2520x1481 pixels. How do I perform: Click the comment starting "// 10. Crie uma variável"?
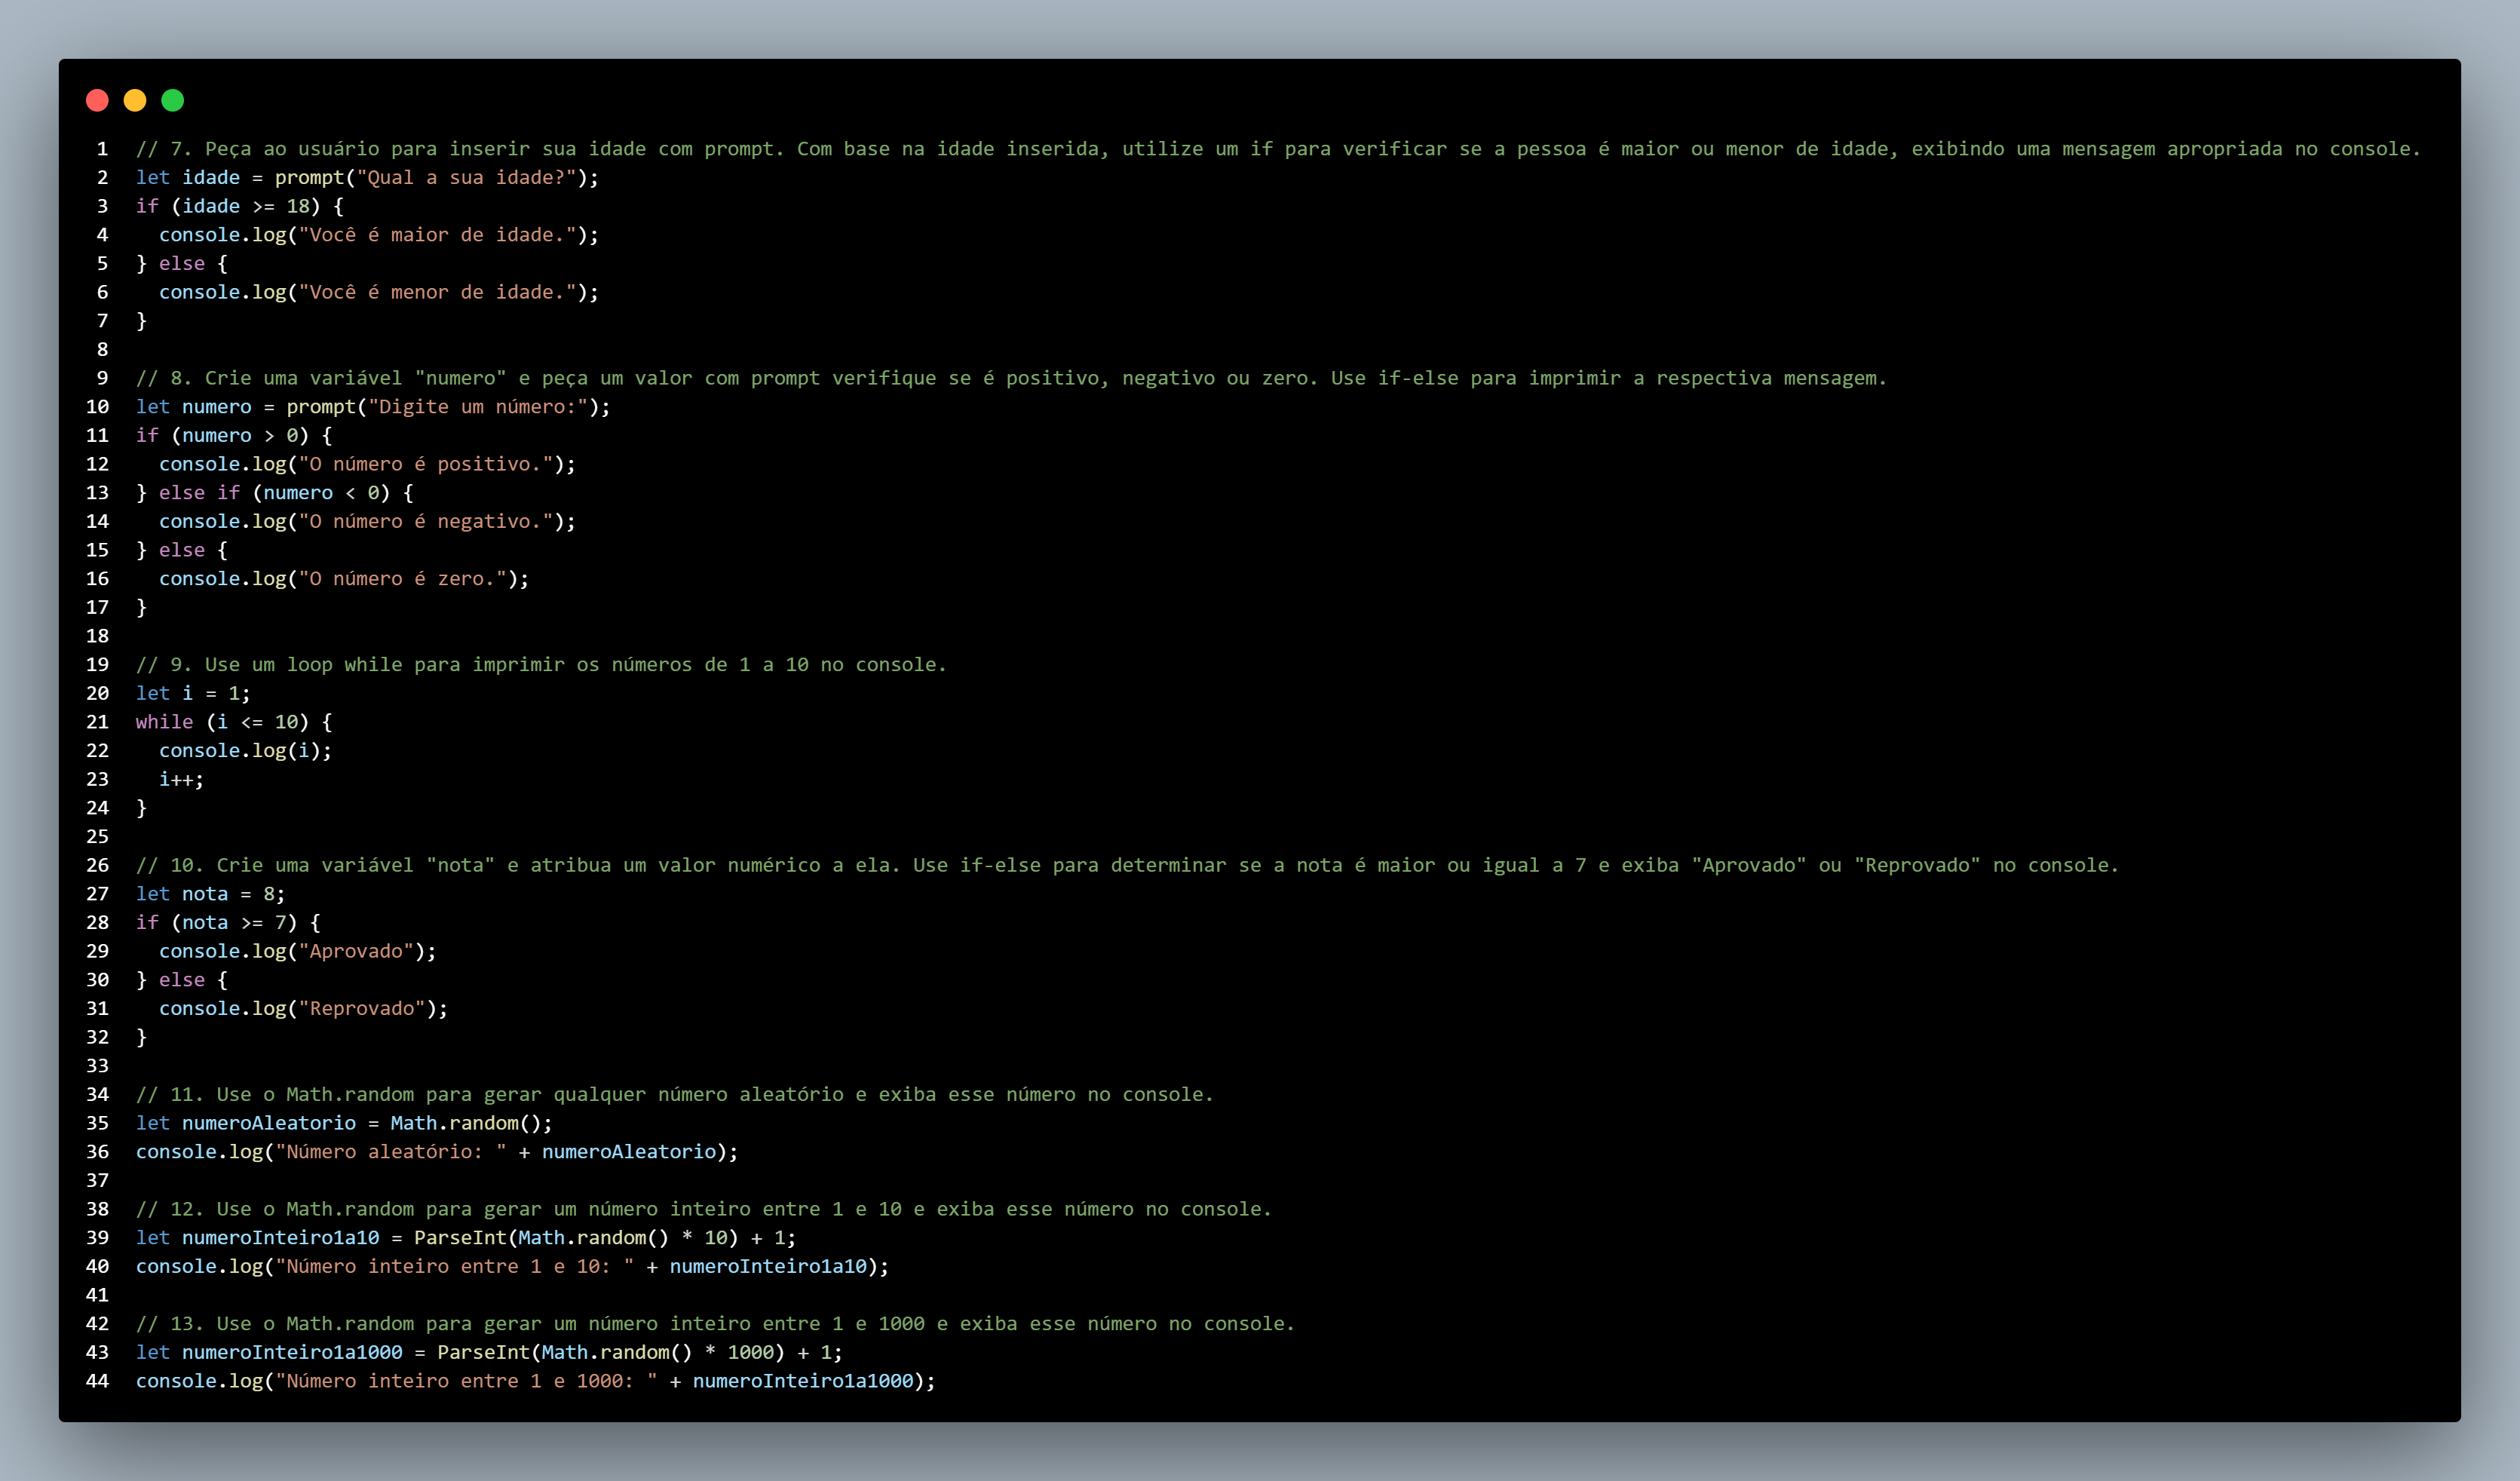(1127, 866)
